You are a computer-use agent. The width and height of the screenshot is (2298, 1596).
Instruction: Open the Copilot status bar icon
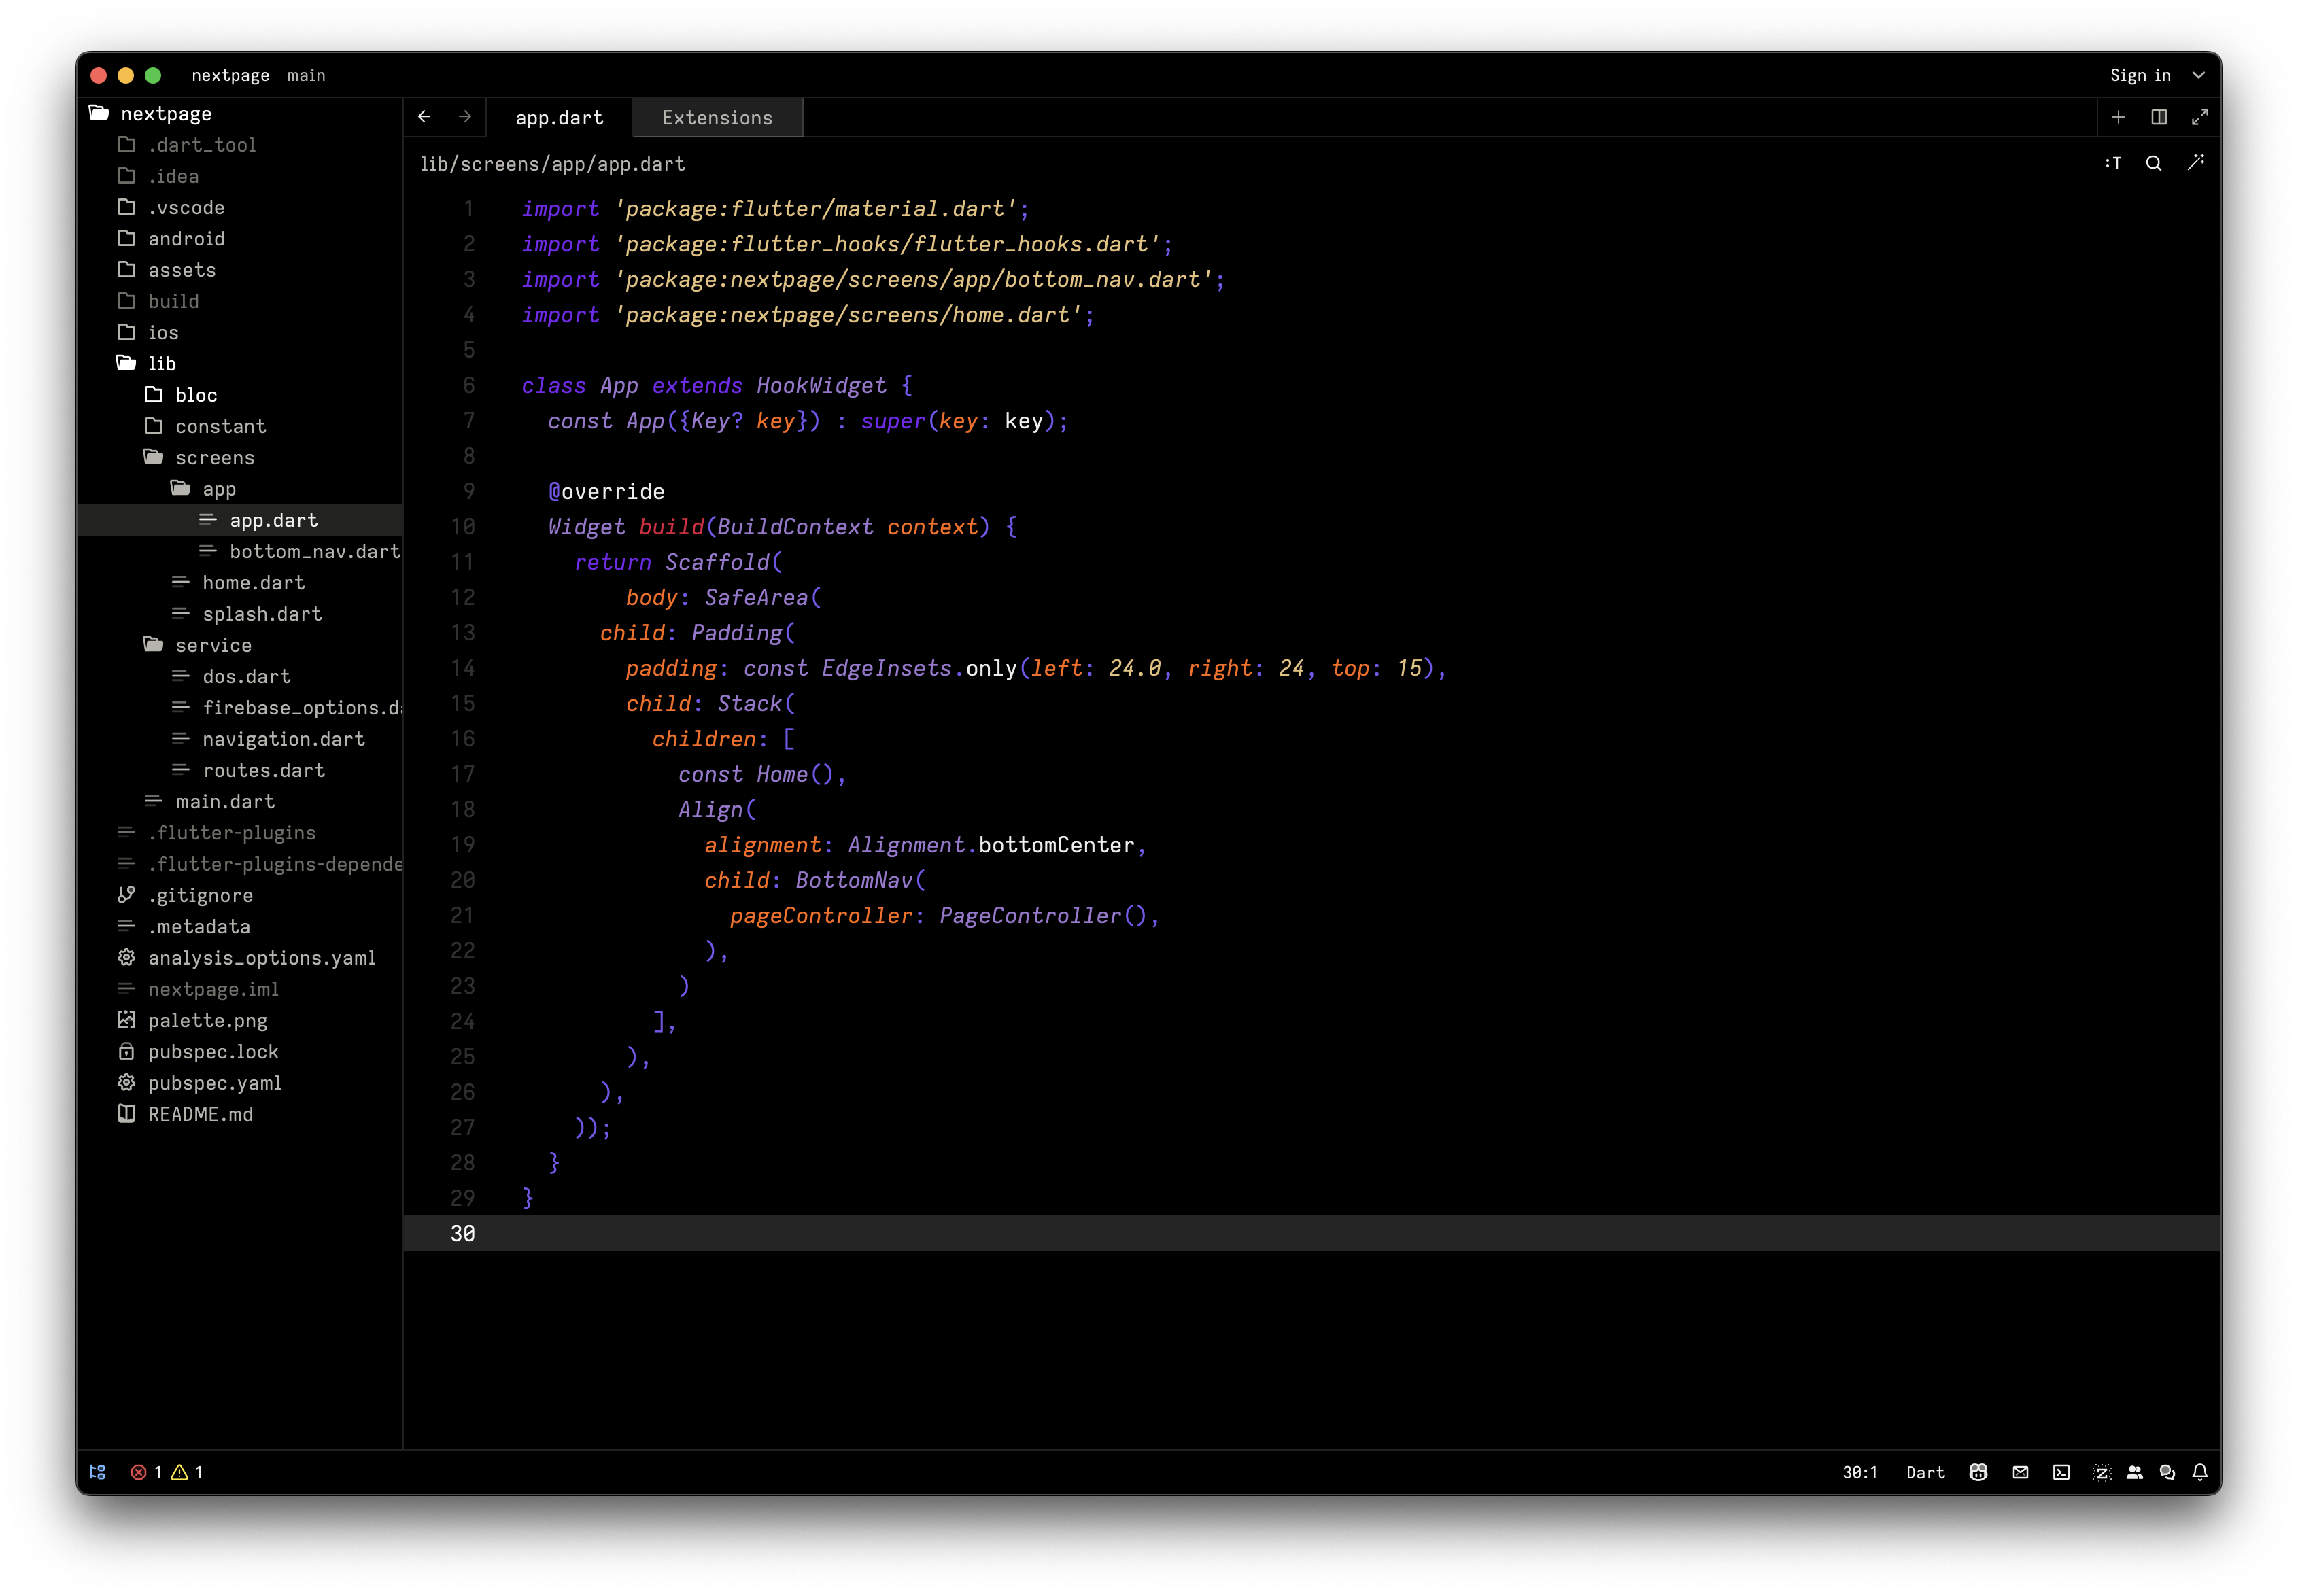(1978, 1472)
